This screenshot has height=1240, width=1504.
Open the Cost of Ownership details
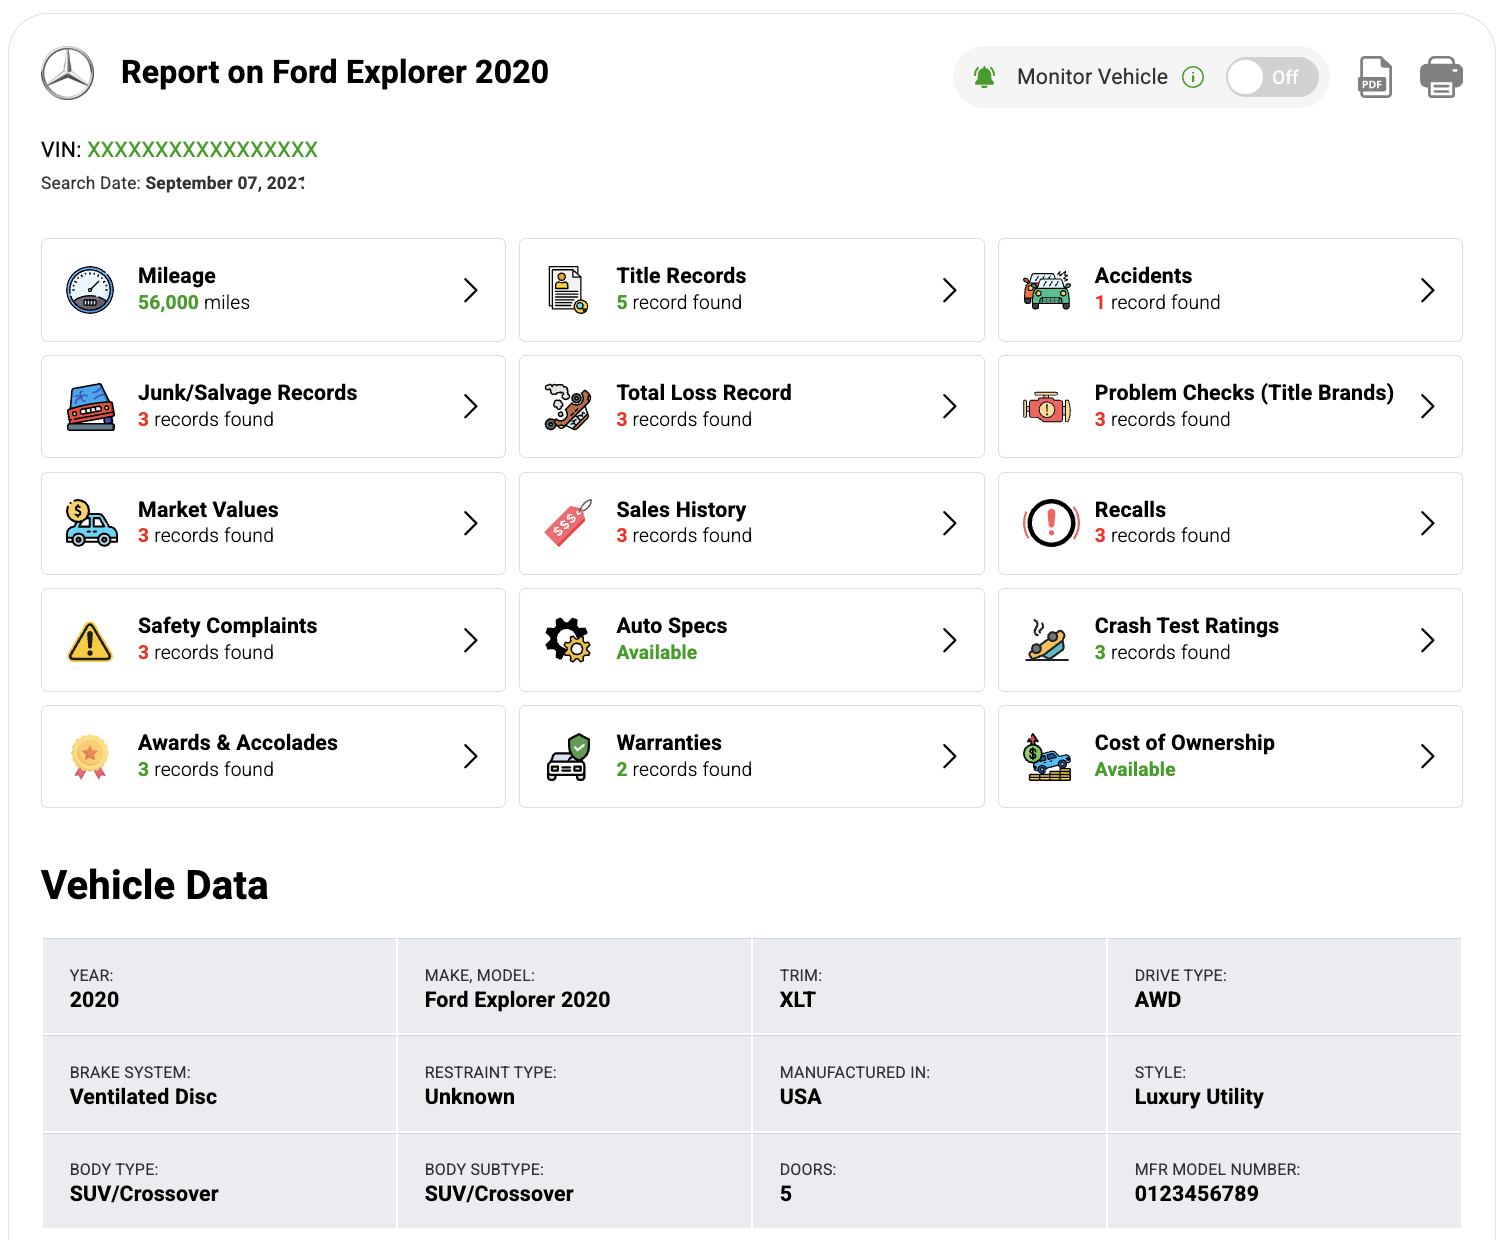tap(1428, 756)
